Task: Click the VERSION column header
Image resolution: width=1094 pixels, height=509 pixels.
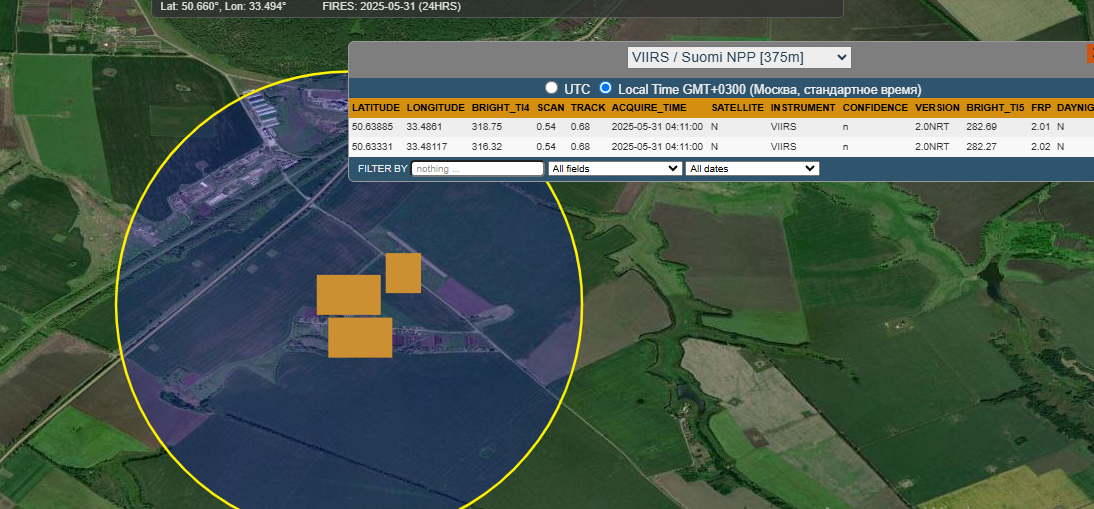Action: 937,108
